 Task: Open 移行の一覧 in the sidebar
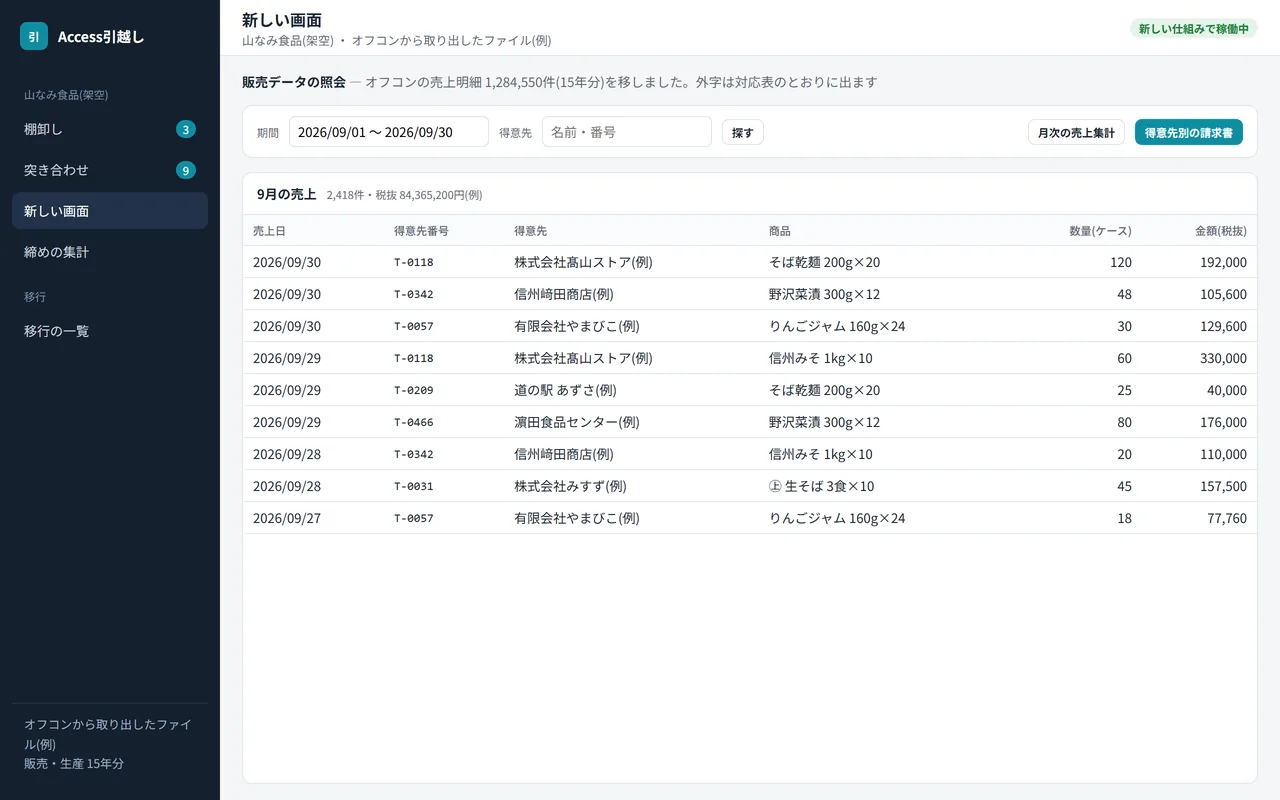pos(110,330)
